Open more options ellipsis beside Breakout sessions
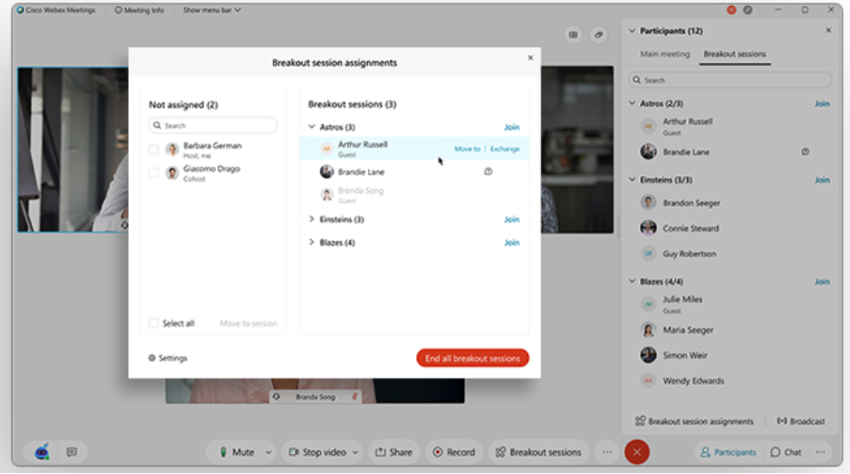 point(607,452)
